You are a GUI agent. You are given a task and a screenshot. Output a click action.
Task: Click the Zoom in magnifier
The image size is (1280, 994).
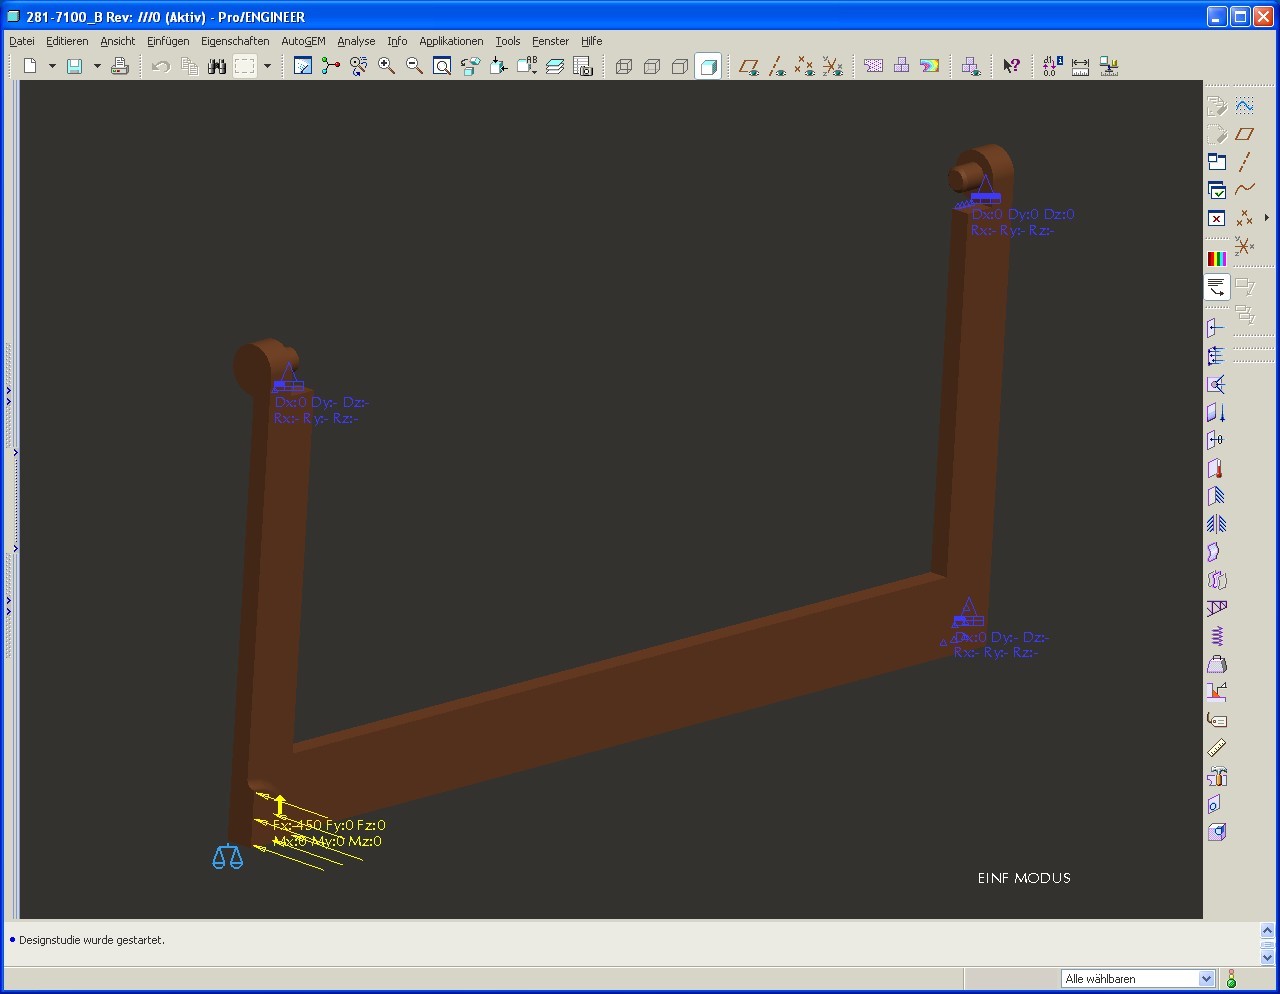click(387, 66)
